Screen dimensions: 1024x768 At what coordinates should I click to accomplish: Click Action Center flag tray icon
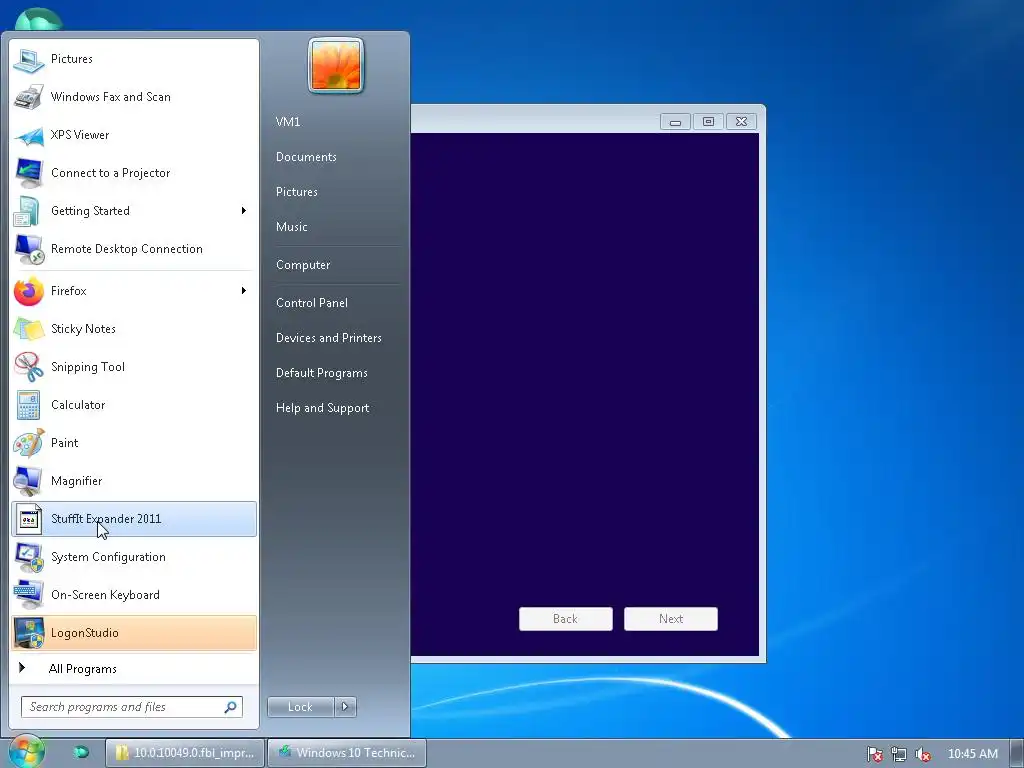[874, 754]
